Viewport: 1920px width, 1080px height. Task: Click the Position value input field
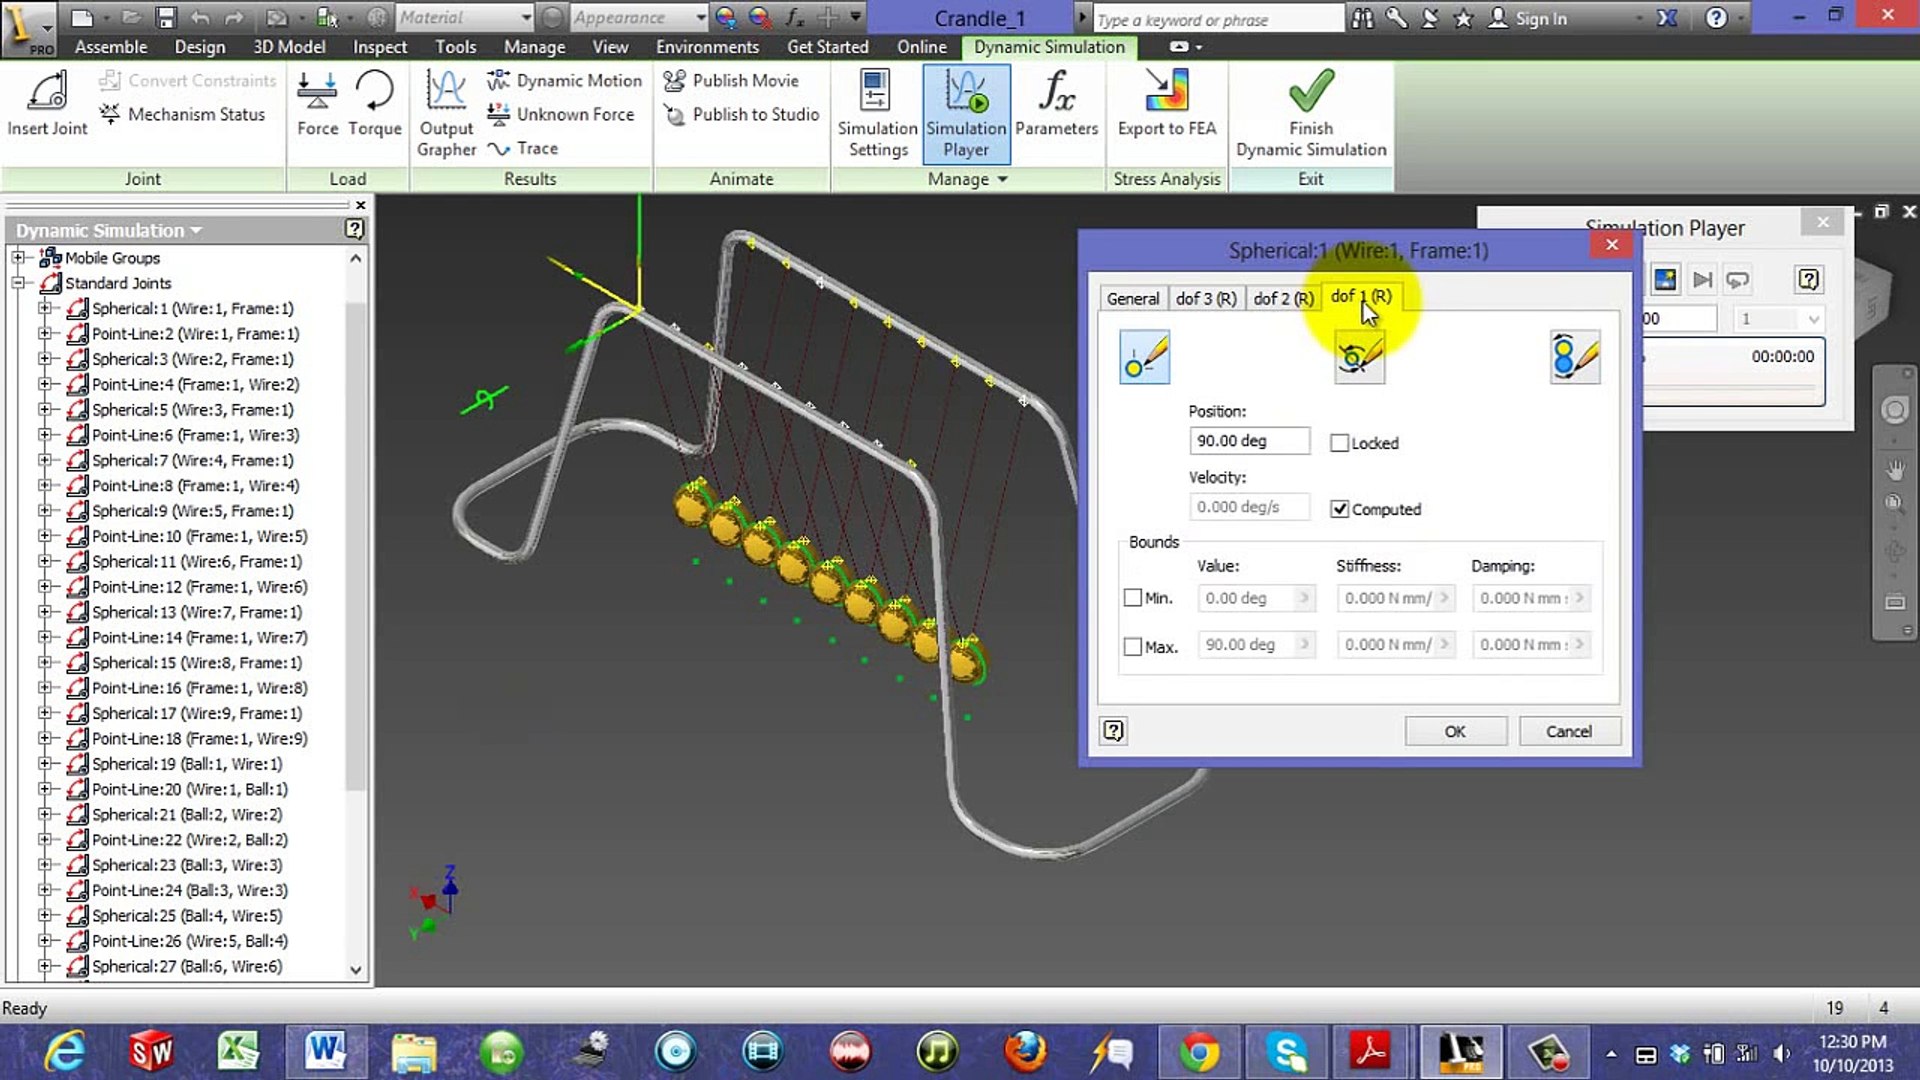pyautogui.click(x=1248, y=441)
